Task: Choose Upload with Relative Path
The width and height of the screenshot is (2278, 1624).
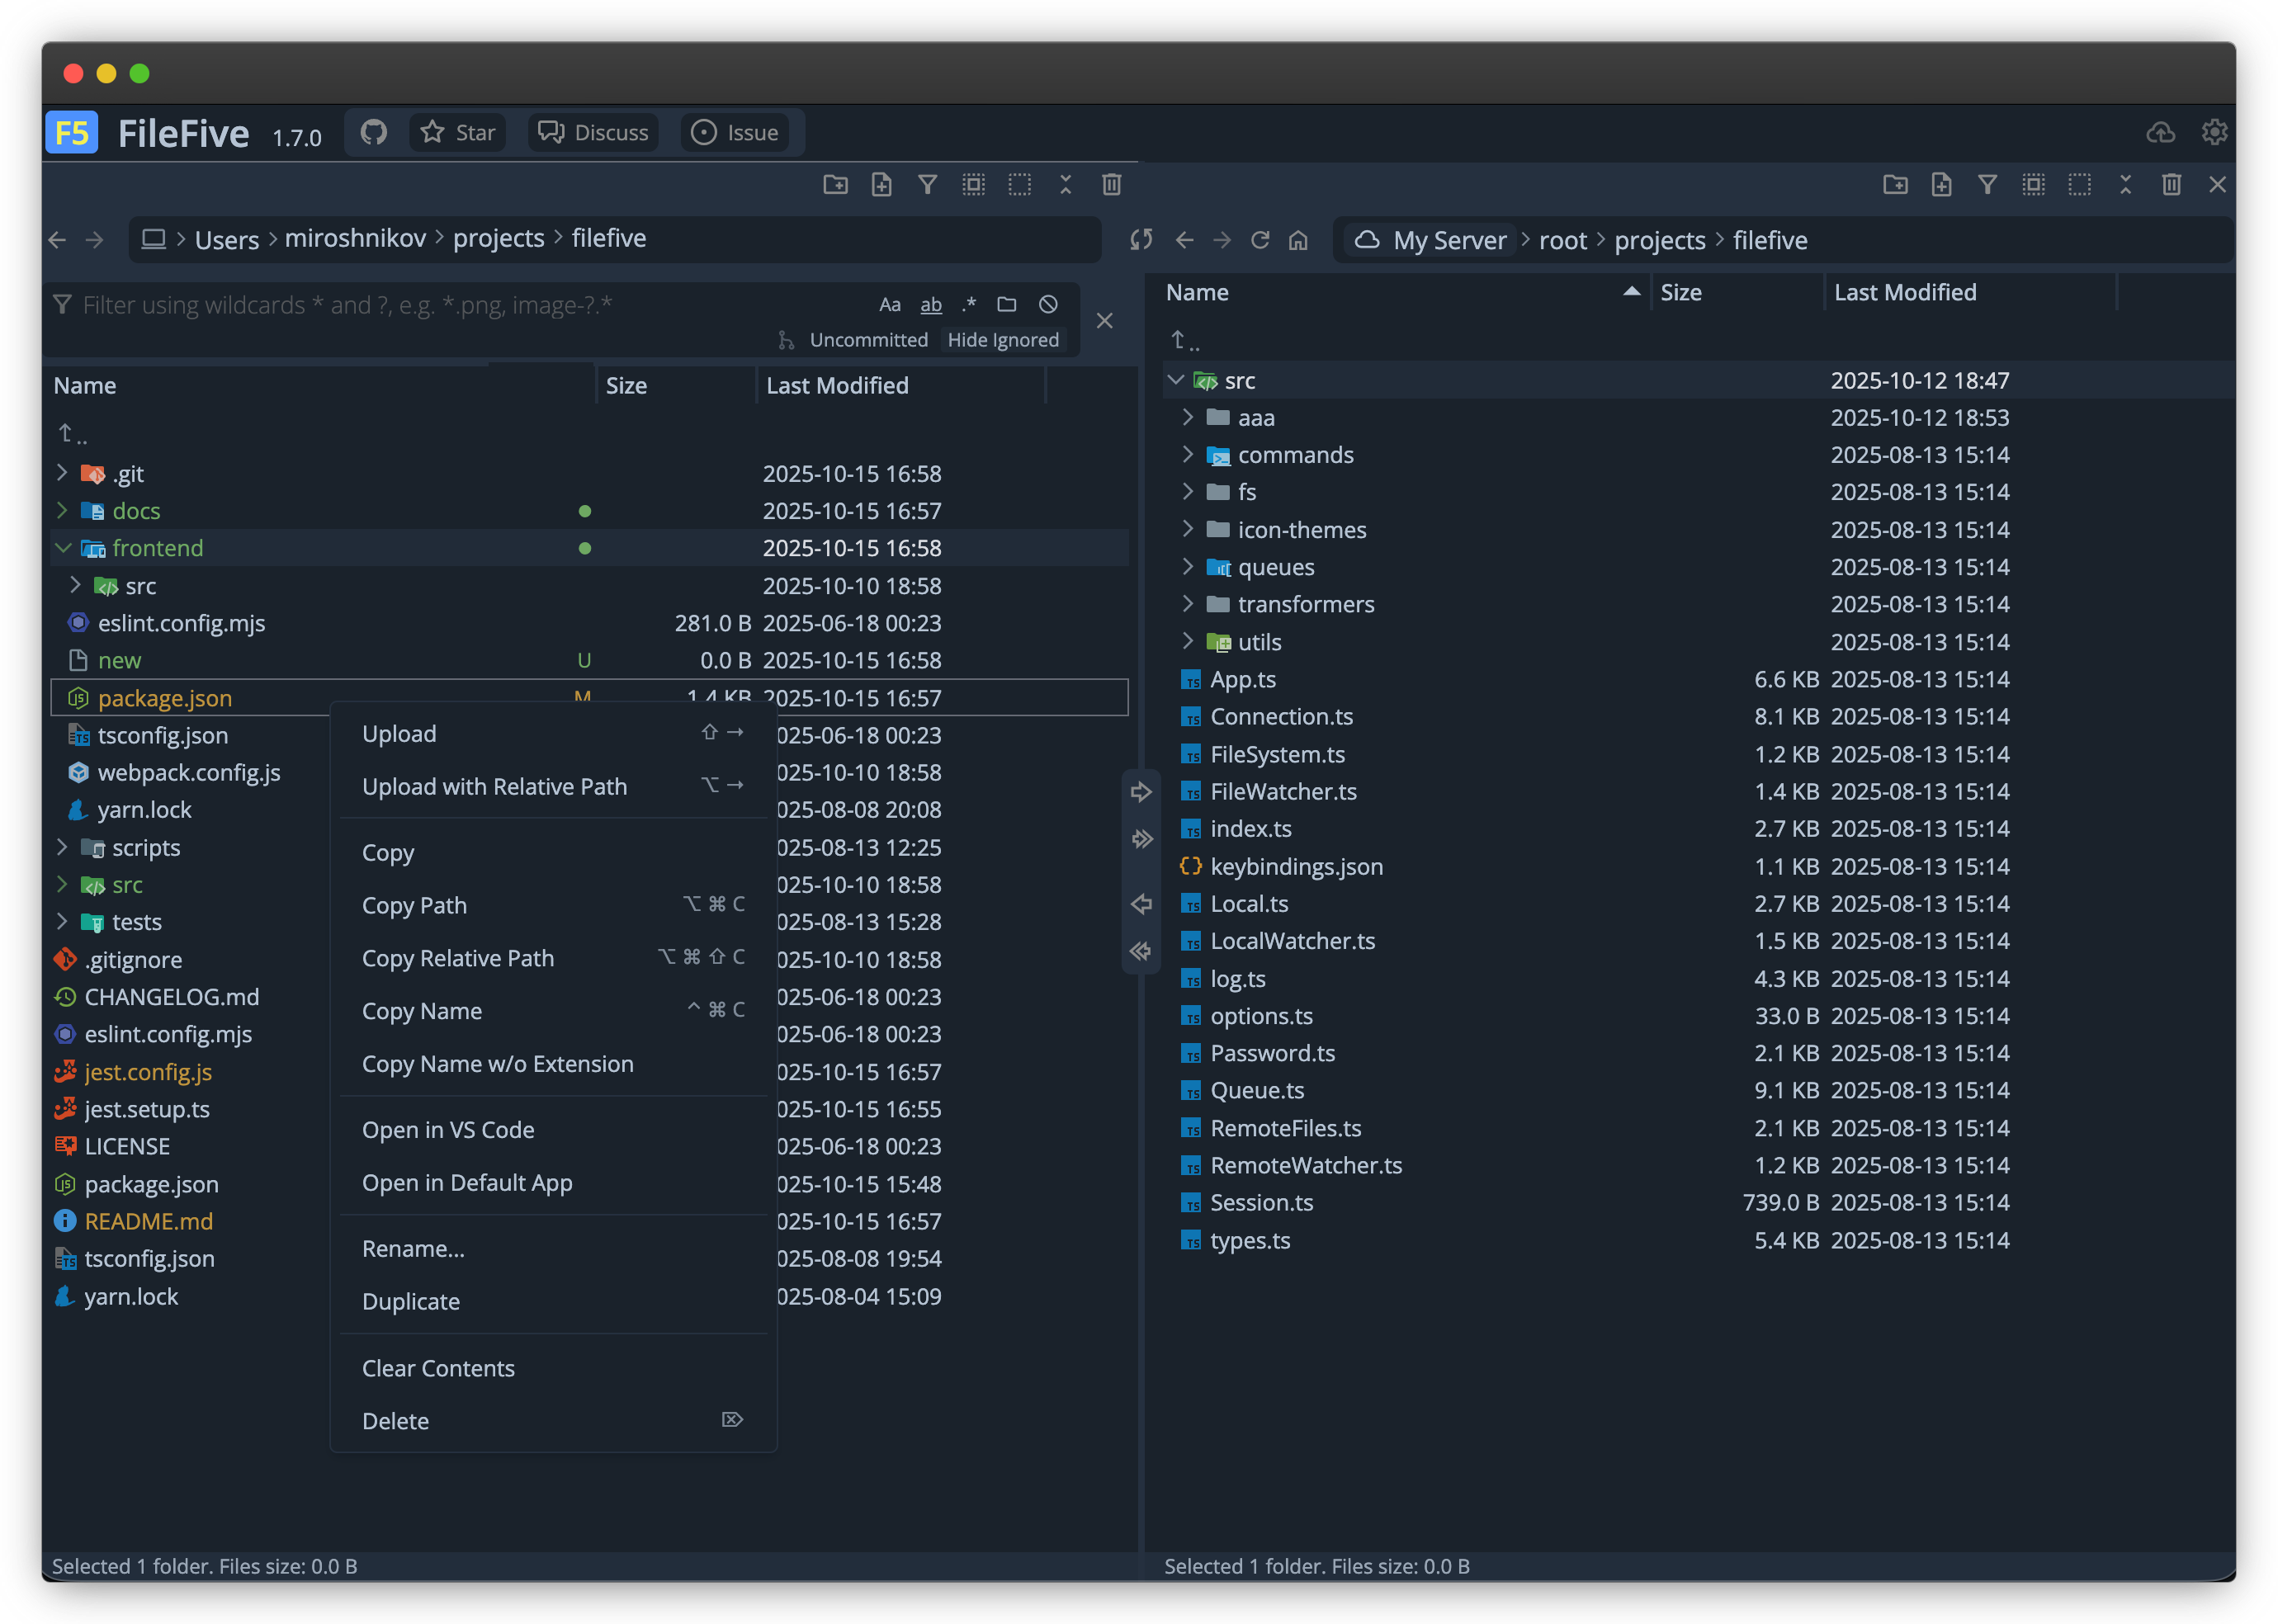Action: [x=553, y=787]
